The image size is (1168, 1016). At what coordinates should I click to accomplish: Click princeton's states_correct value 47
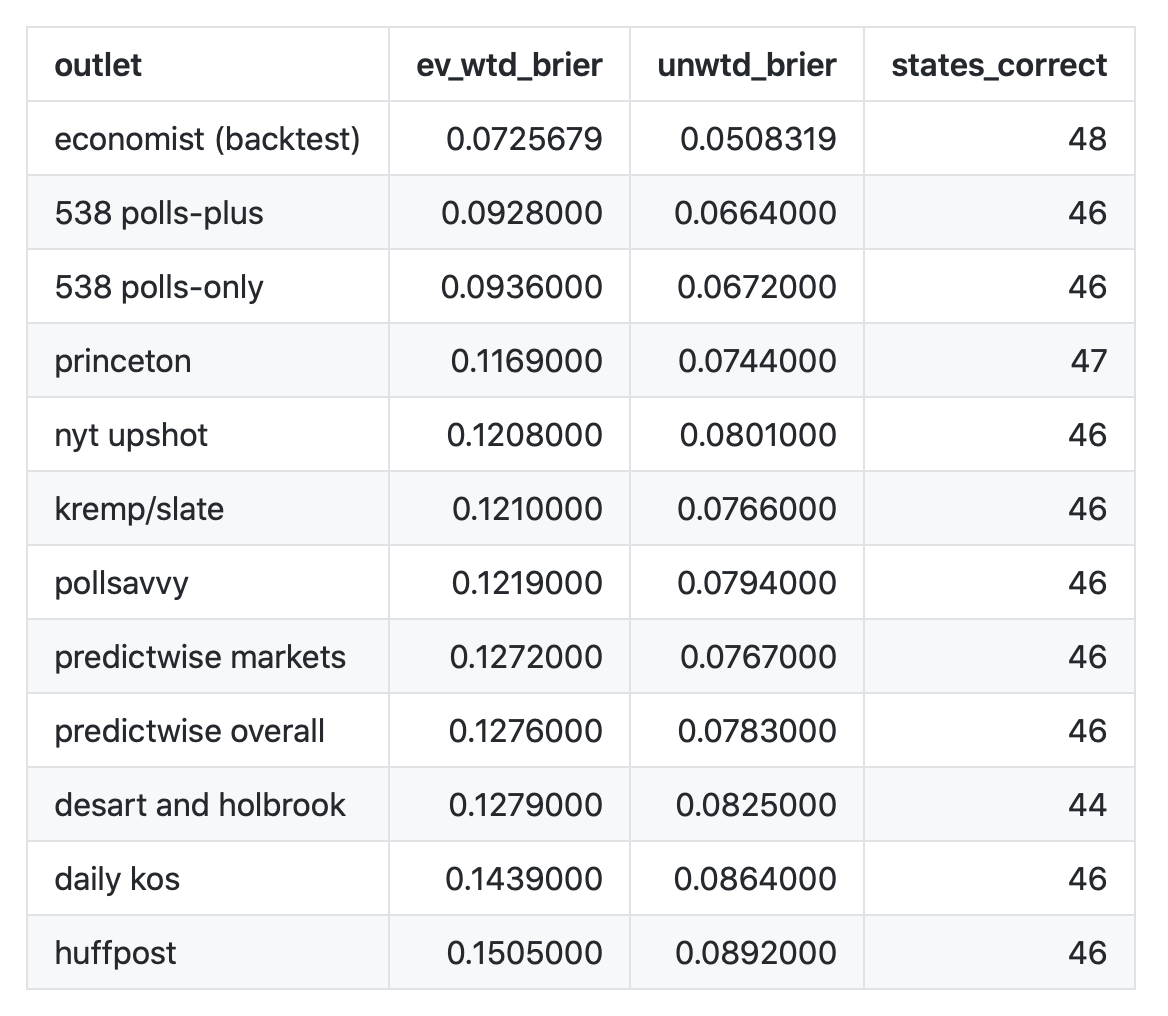1088,361
